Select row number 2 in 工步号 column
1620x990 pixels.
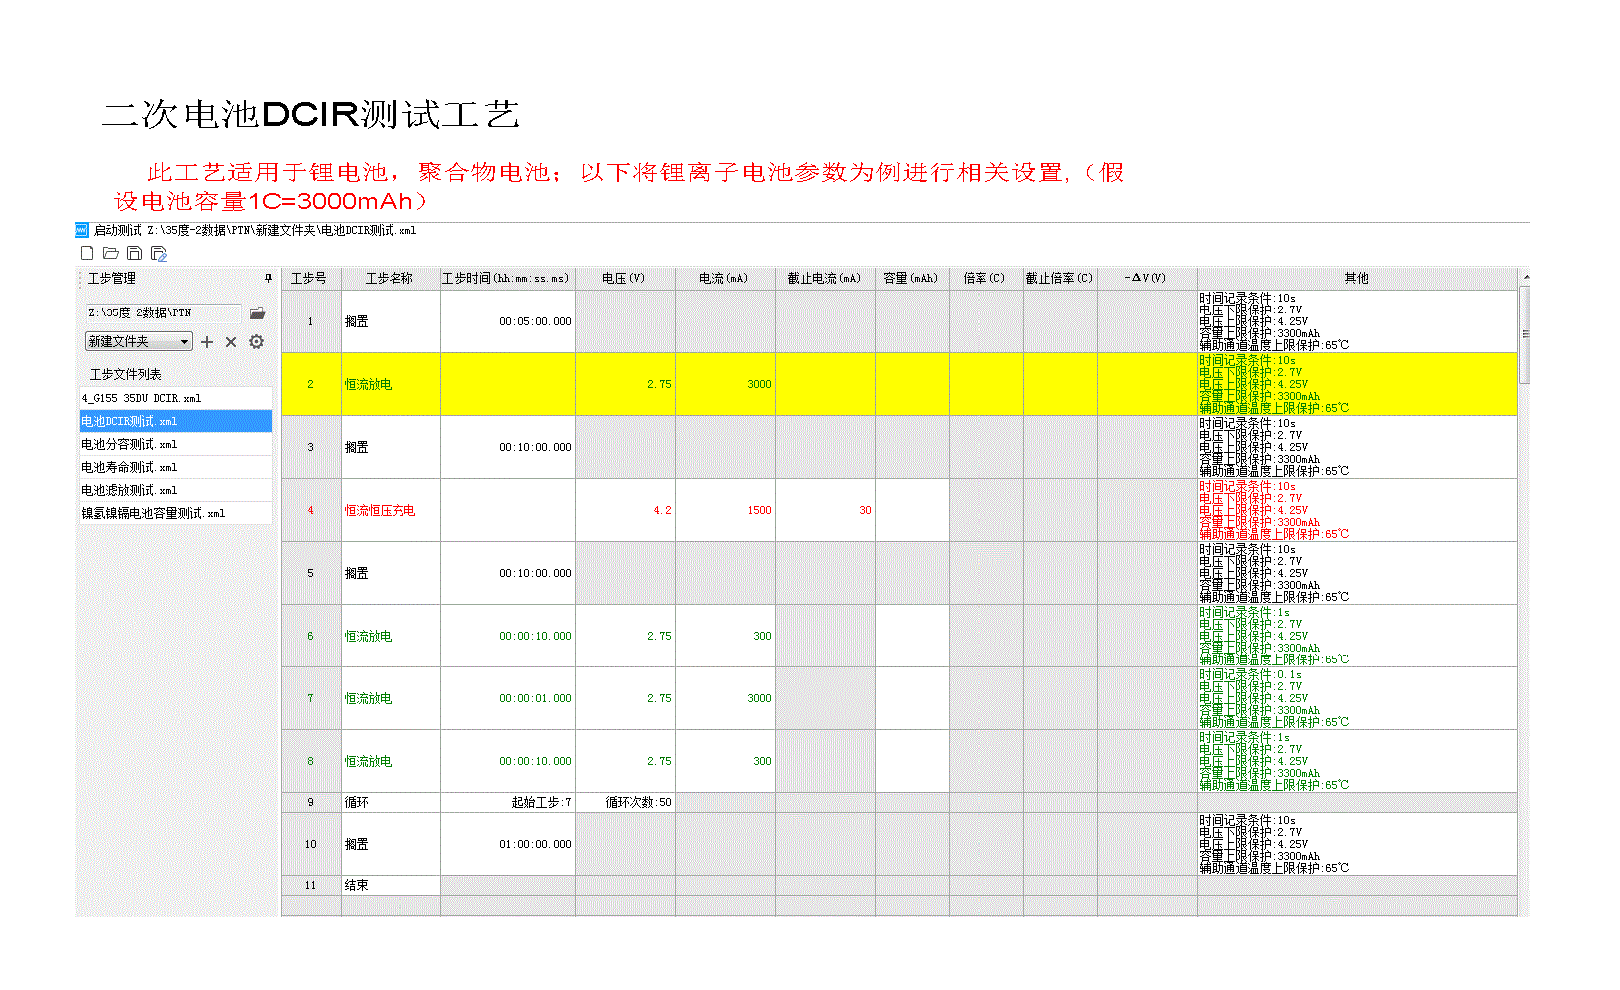(x=311, y=384)
